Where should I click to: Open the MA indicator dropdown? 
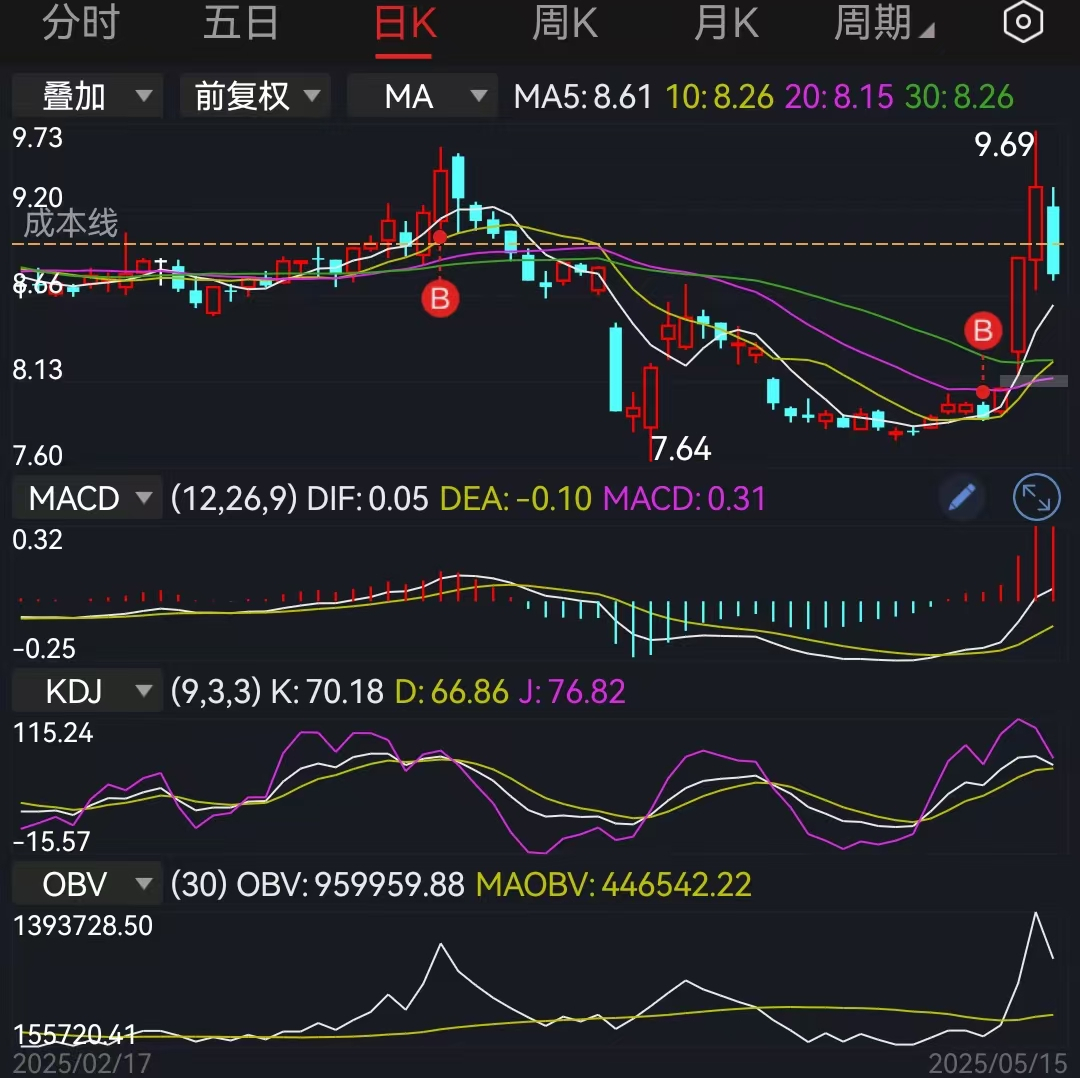tap(421, 95)
